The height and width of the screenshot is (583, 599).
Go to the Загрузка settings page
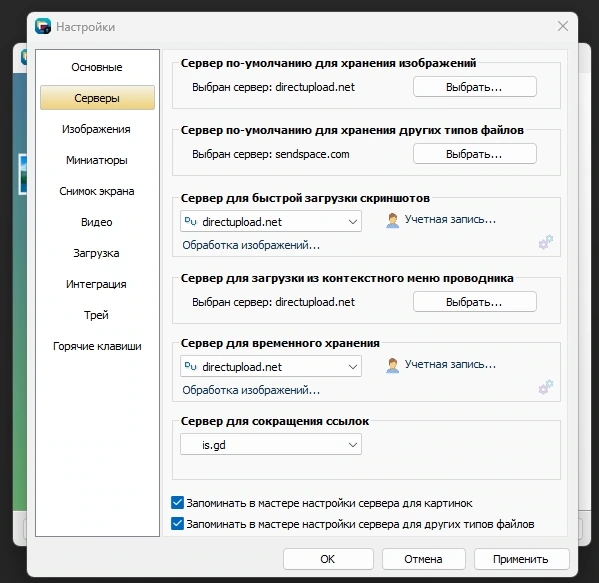(96, 253)
